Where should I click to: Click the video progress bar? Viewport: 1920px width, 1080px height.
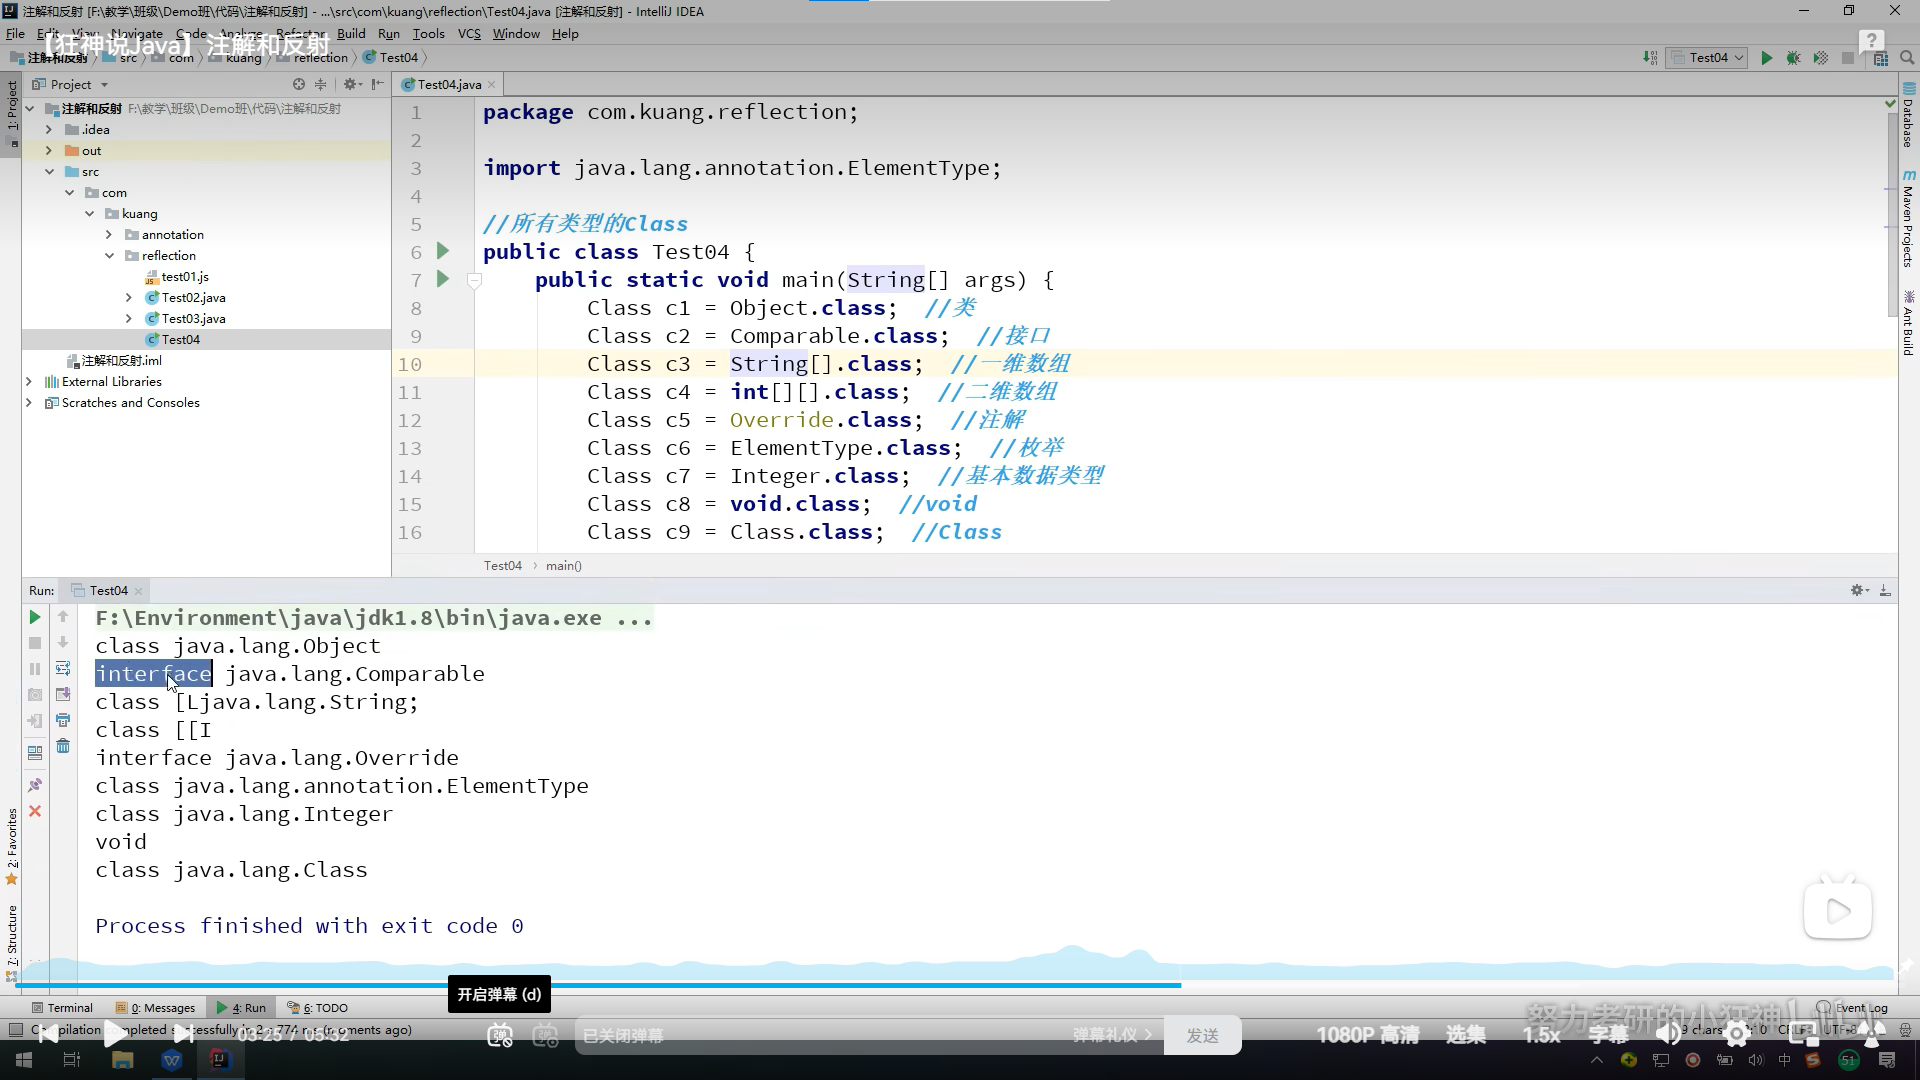[900, 985]
